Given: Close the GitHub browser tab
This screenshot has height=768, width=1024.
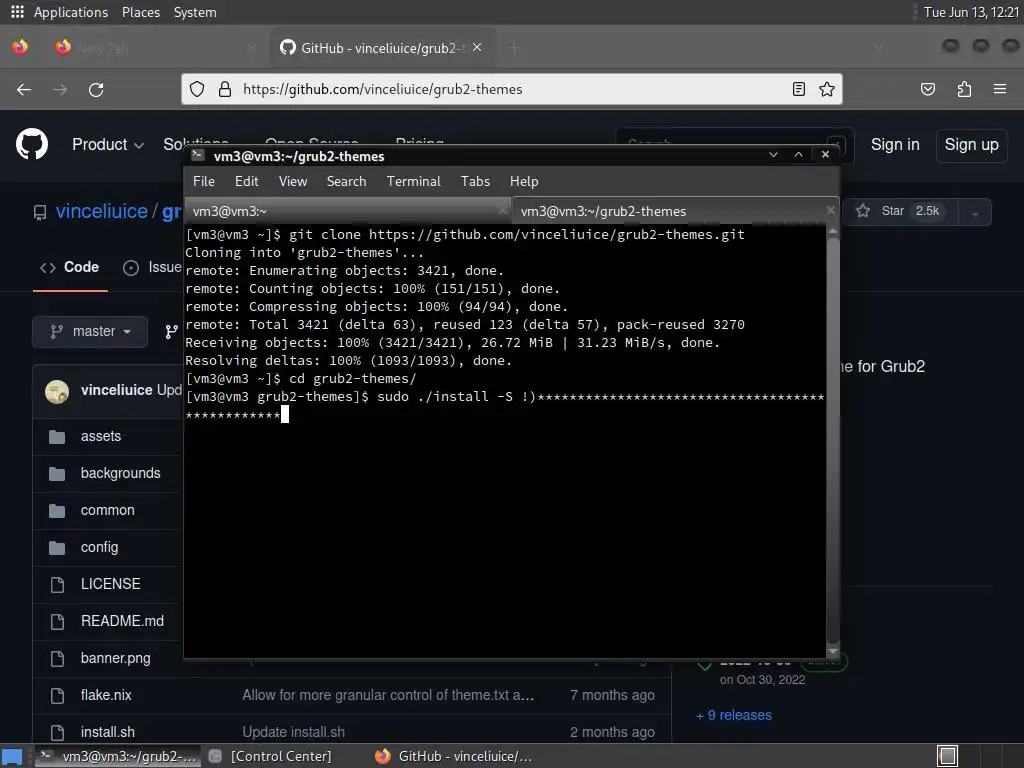Looking at the screenshot, I should click(x=477, y=48).
